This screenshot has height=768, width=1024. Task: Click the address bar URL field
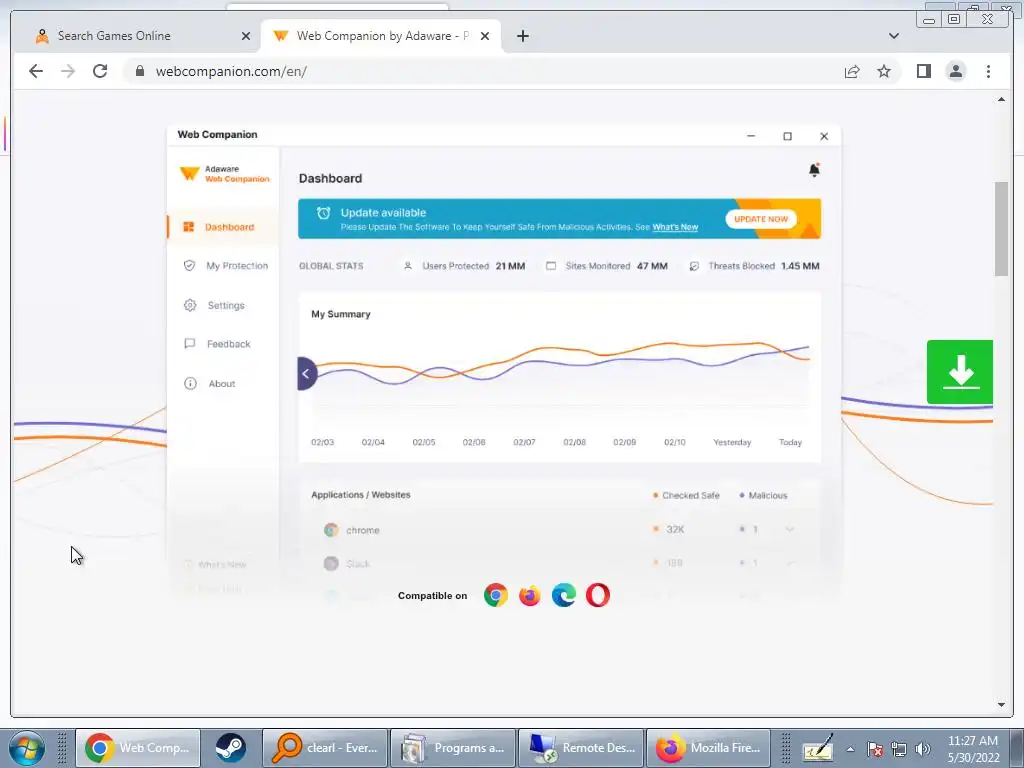point(479,71)
